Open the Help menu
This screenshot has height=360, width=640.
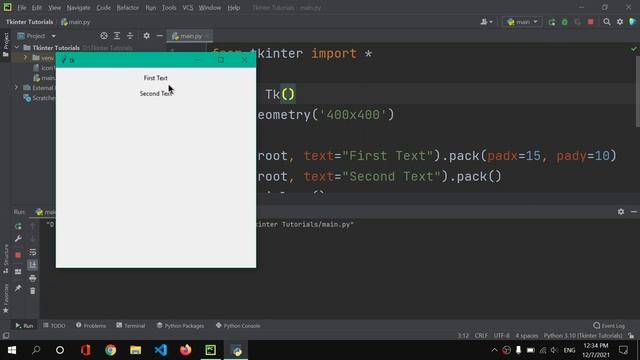tap(233, 8)
